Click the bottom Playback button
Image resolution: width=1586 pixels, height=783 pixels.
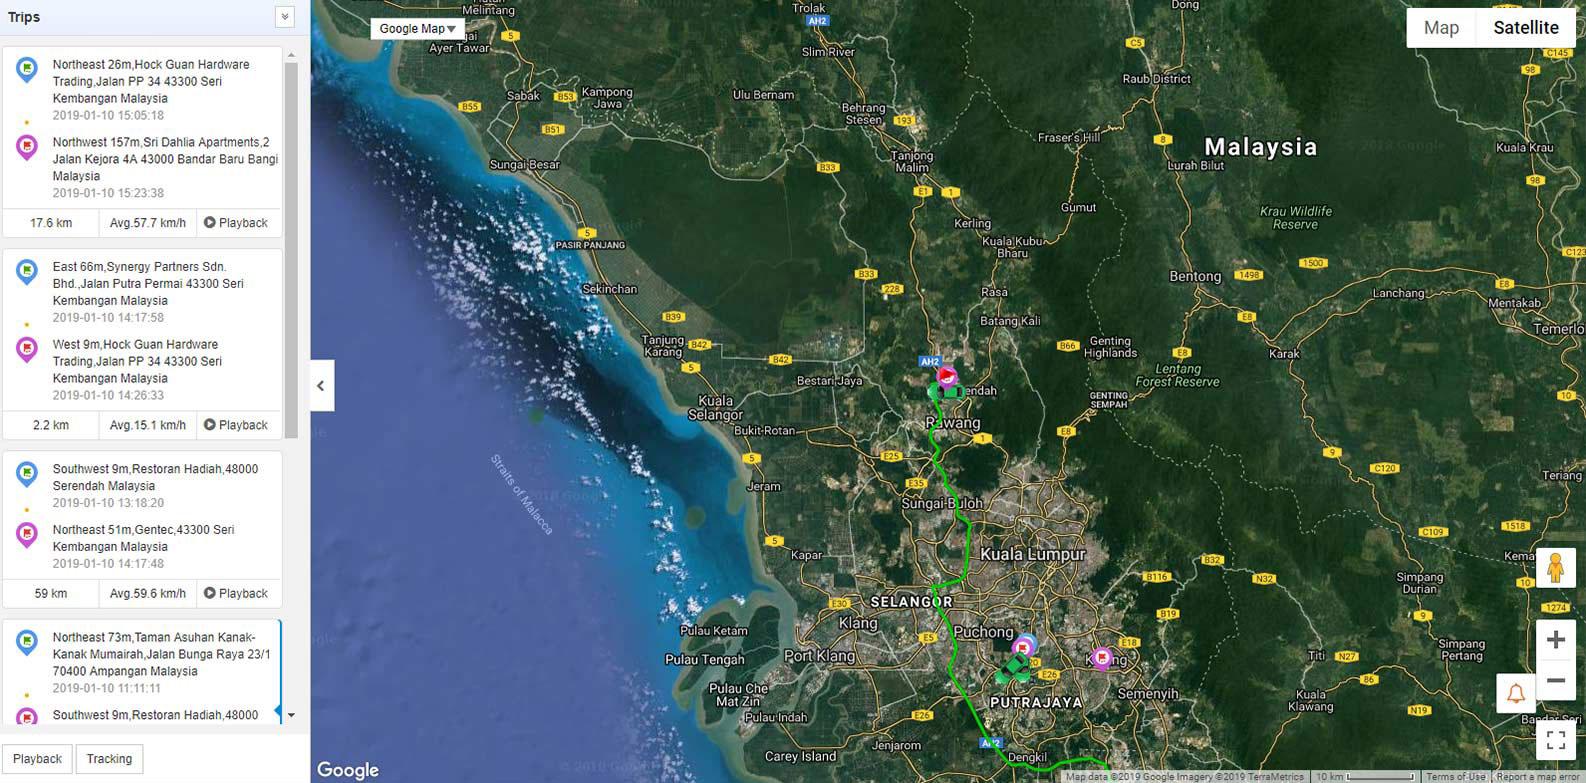38,759
